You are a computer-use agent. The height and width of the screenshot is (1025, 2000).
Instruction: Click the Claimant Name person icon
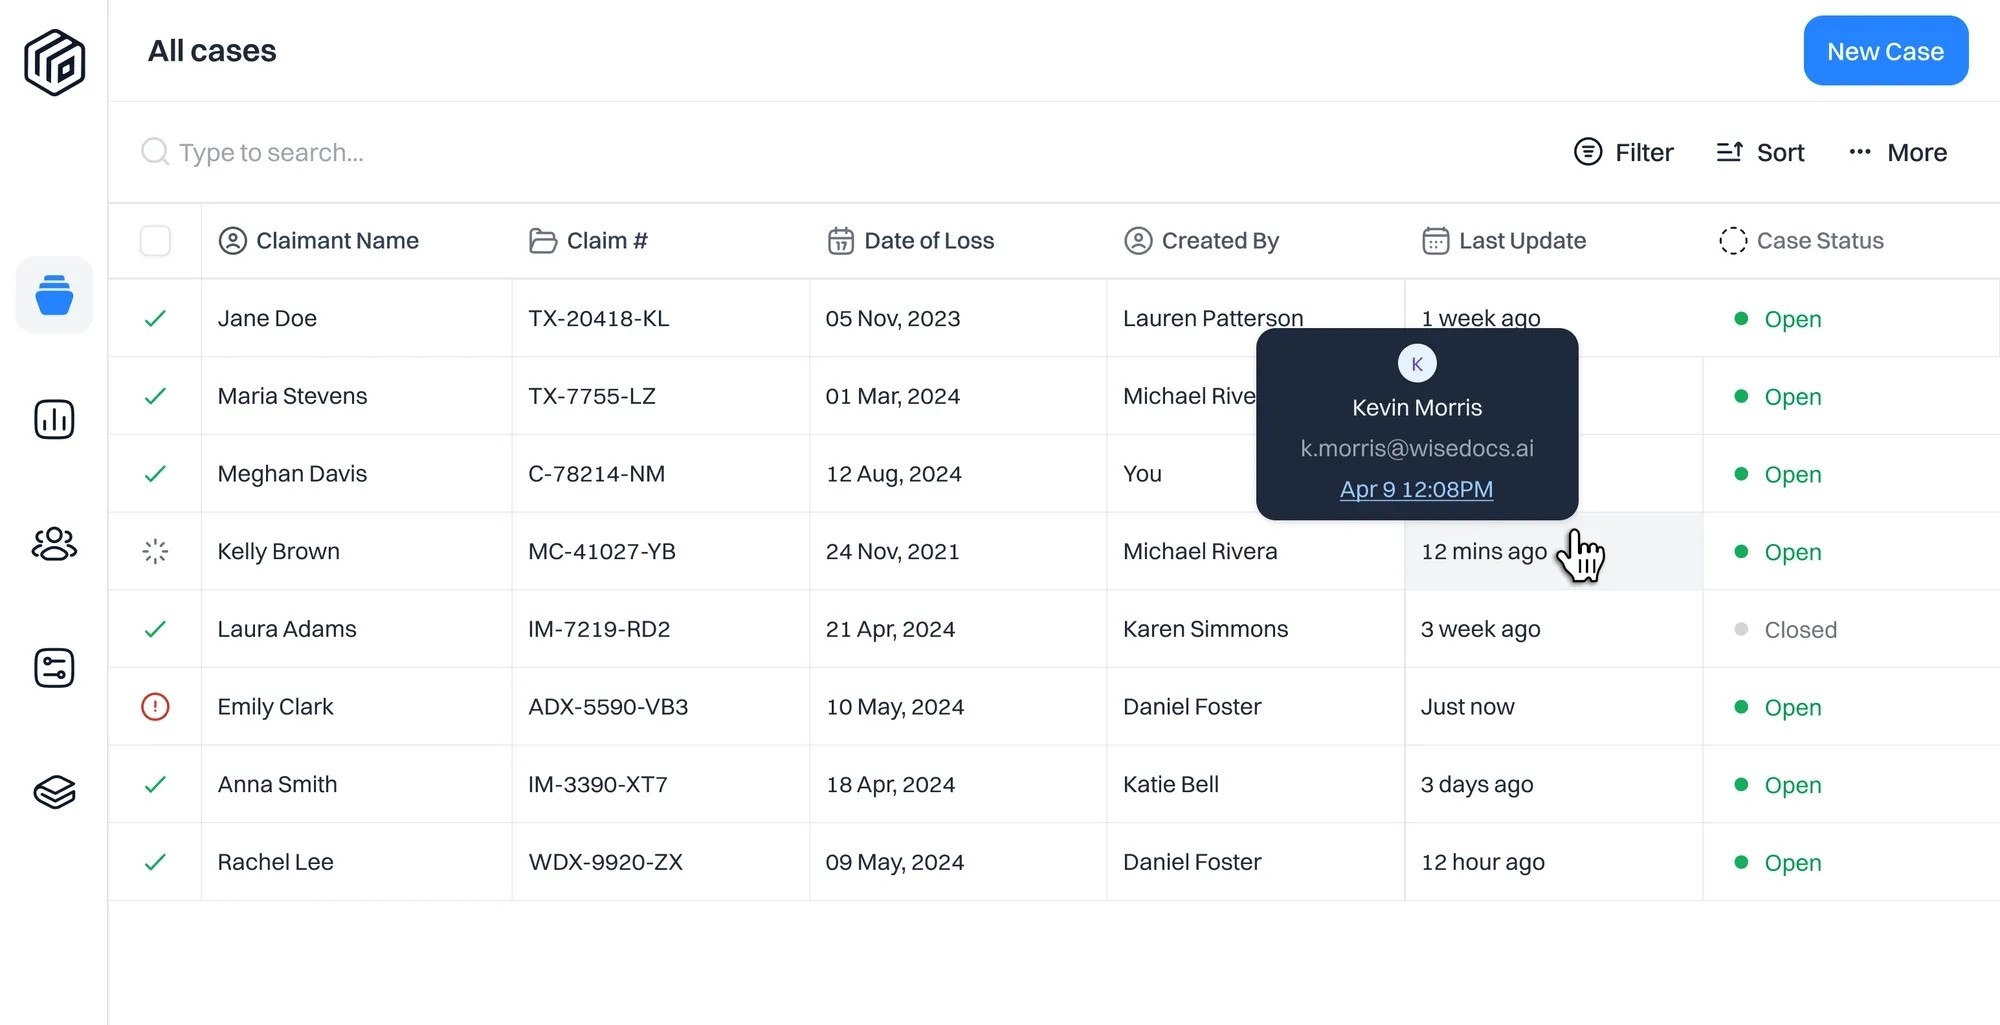(x=232, y=241)
